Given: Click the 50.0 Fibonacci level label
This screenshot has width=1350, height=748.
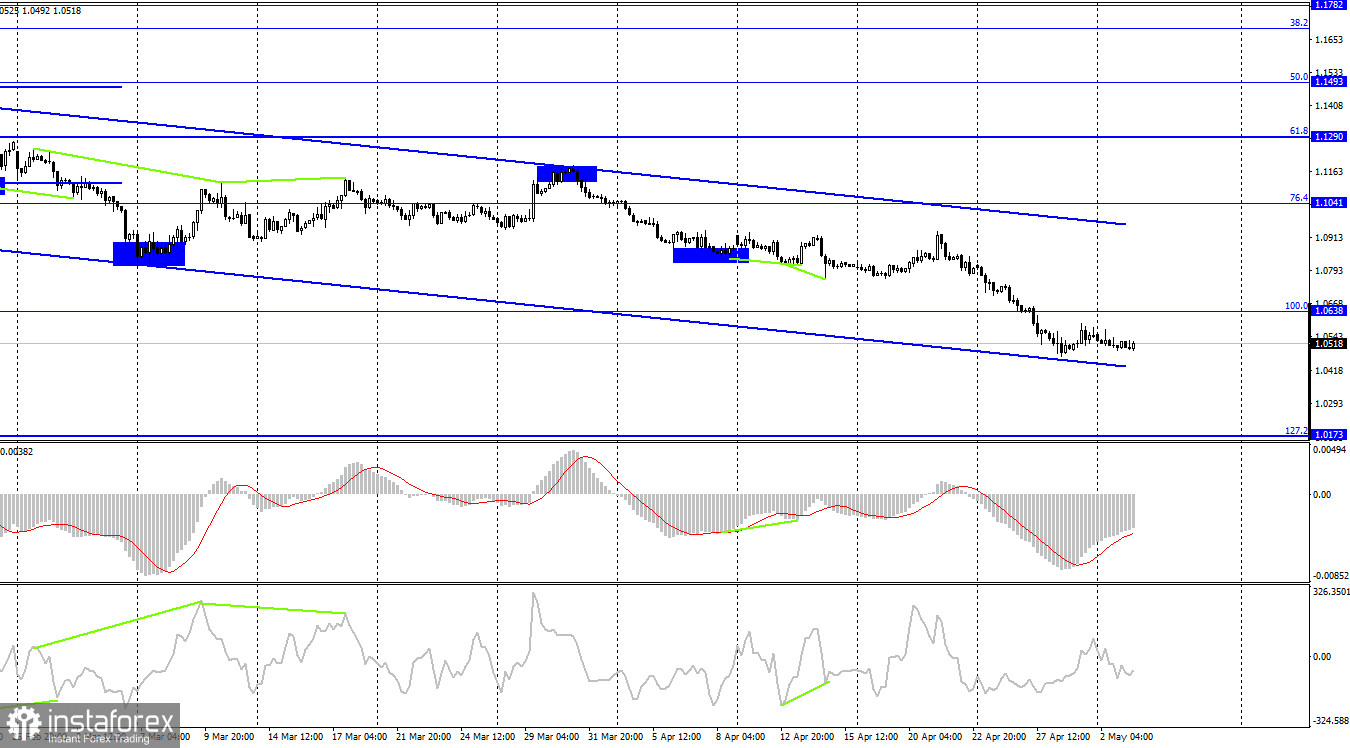Looking at the screenshot, I should point(1299,76).
